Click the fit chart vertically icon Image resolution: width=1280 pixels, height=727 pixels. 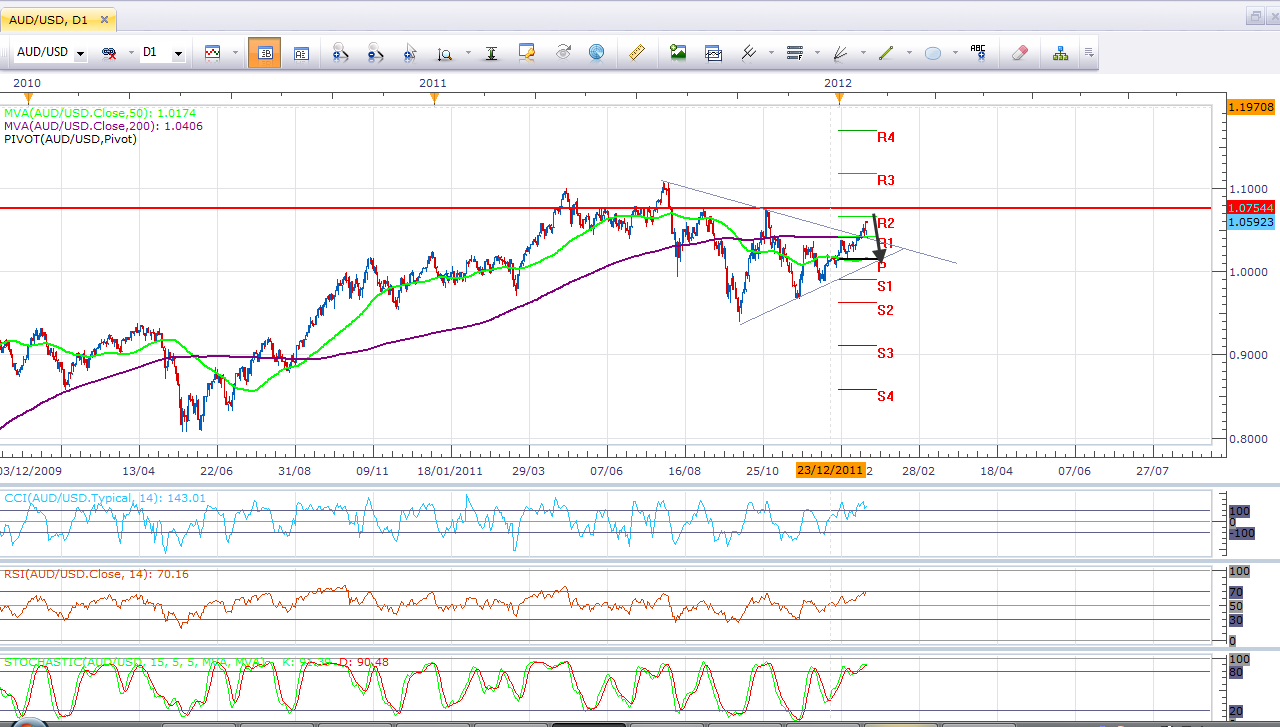[491, 53]
